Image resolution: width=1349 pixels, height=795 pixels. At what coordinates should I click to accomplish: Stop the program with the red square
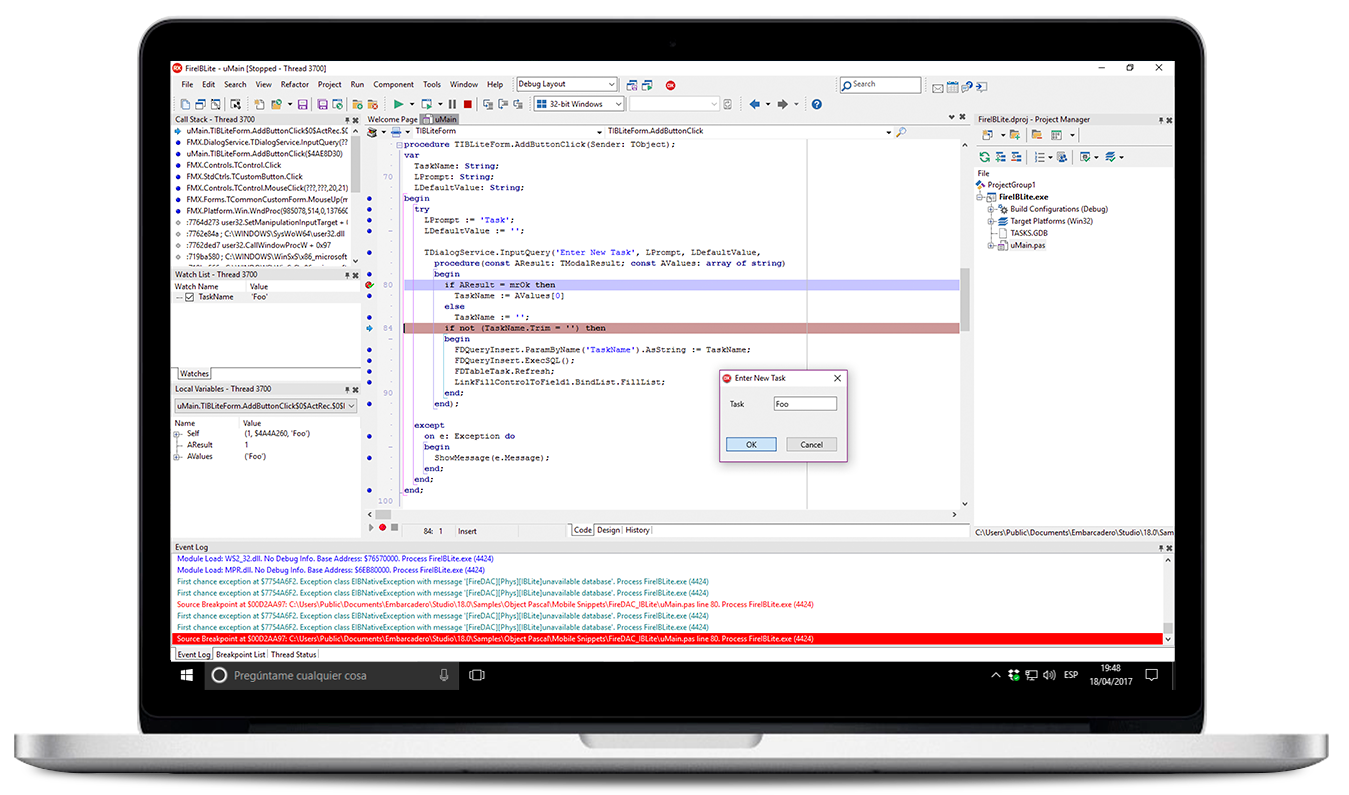[467, 104]
